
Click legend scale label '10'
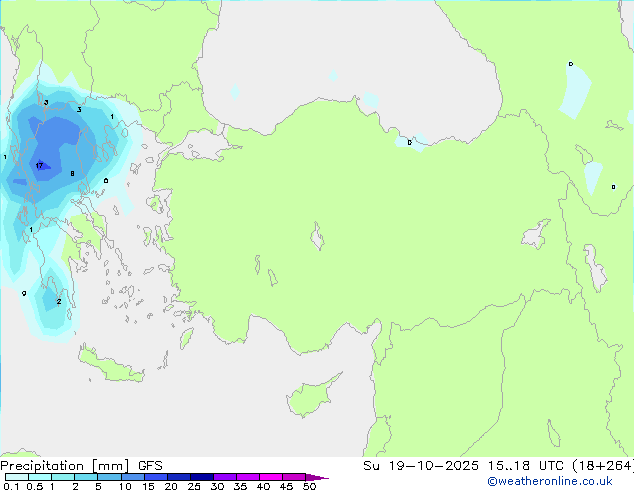point(125,486)
